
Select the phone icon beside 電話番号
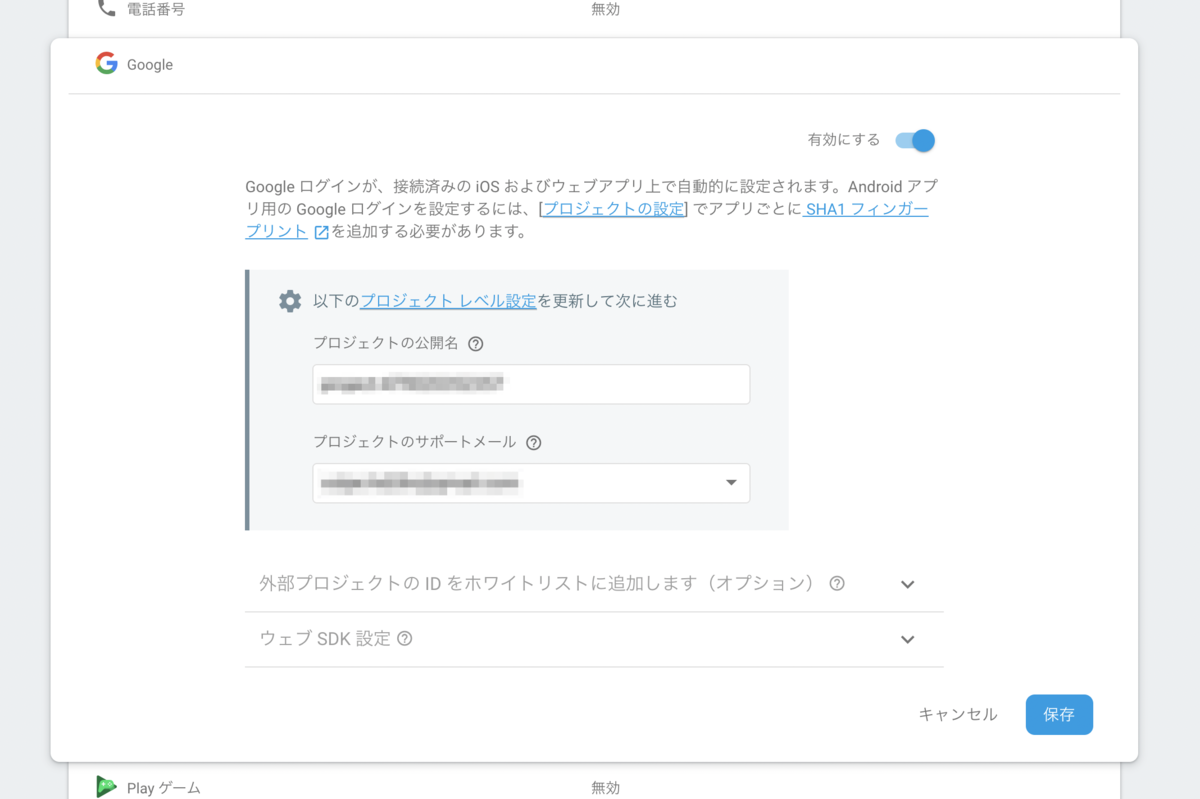click(107, 8)
